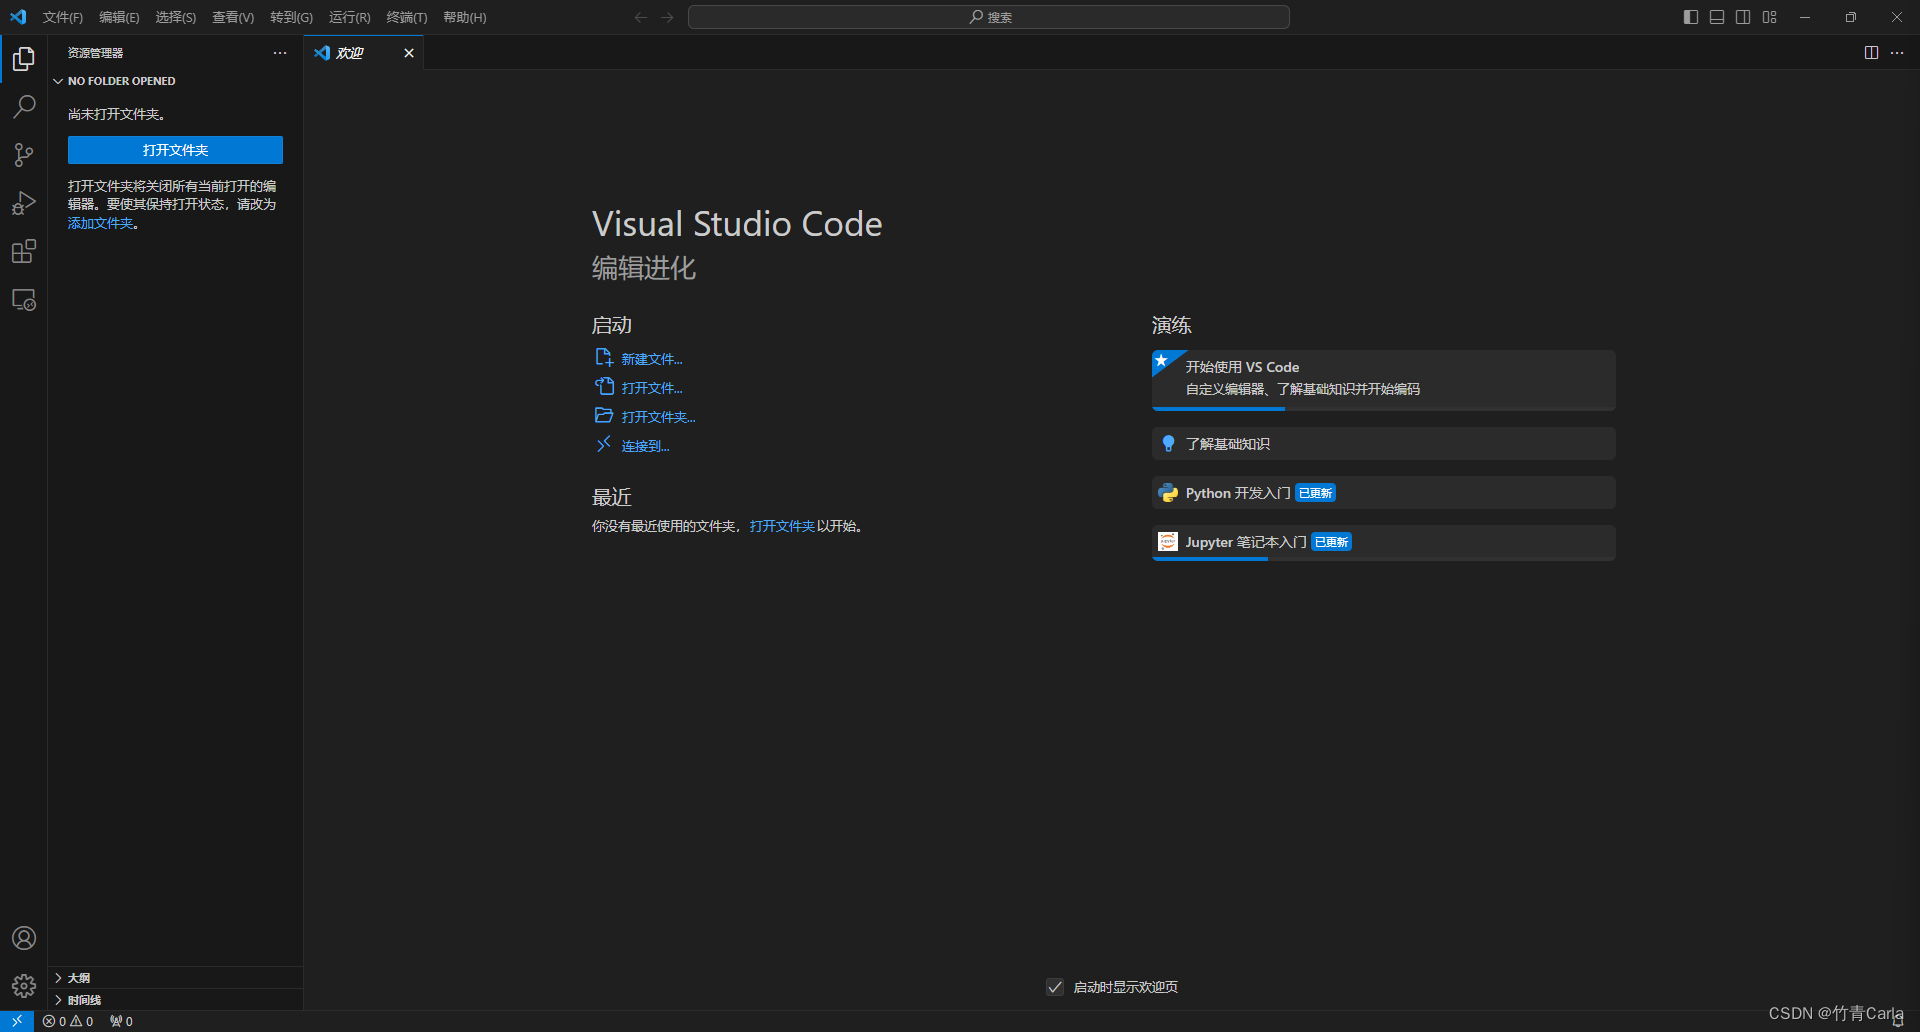This screenshot has height=1032, width=1920.
Task: Open errors and warnings status indicator
Action: (x=68, y=1021)
